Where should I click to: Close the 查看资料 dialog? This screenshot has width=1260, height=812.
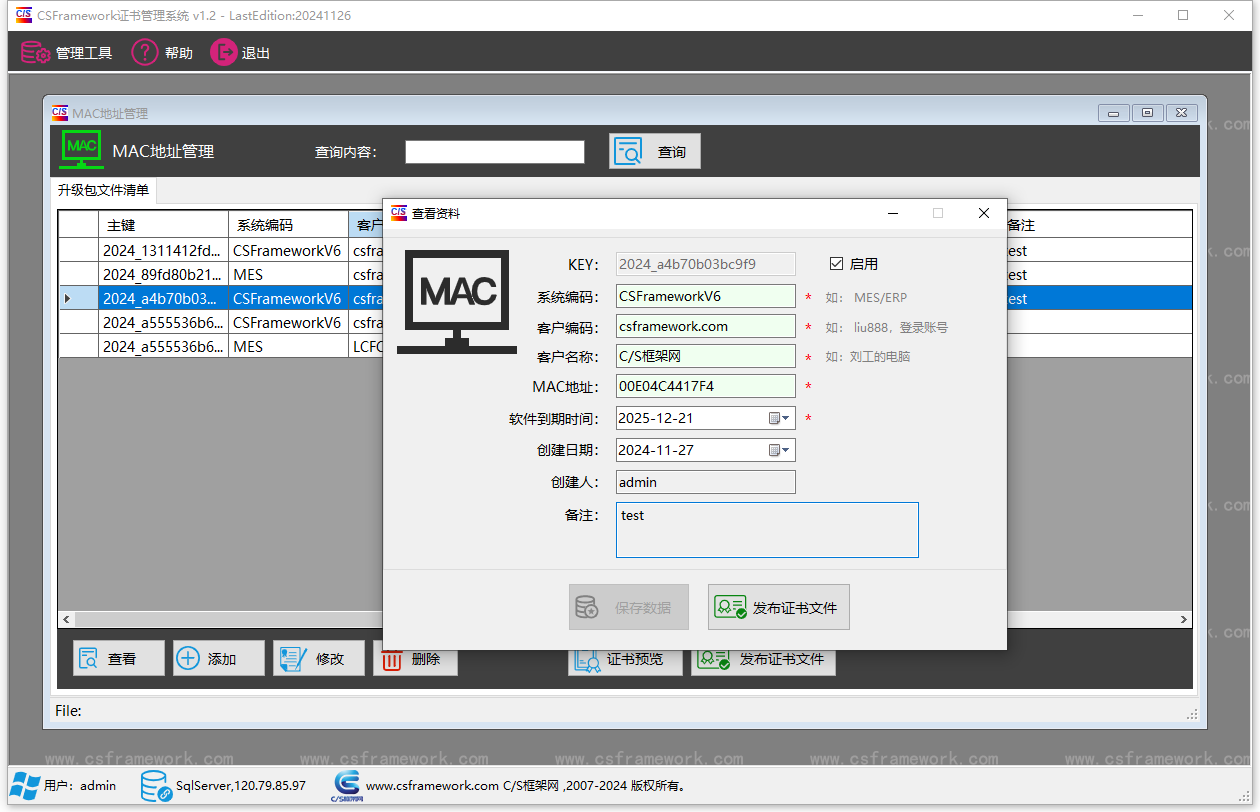984,213
